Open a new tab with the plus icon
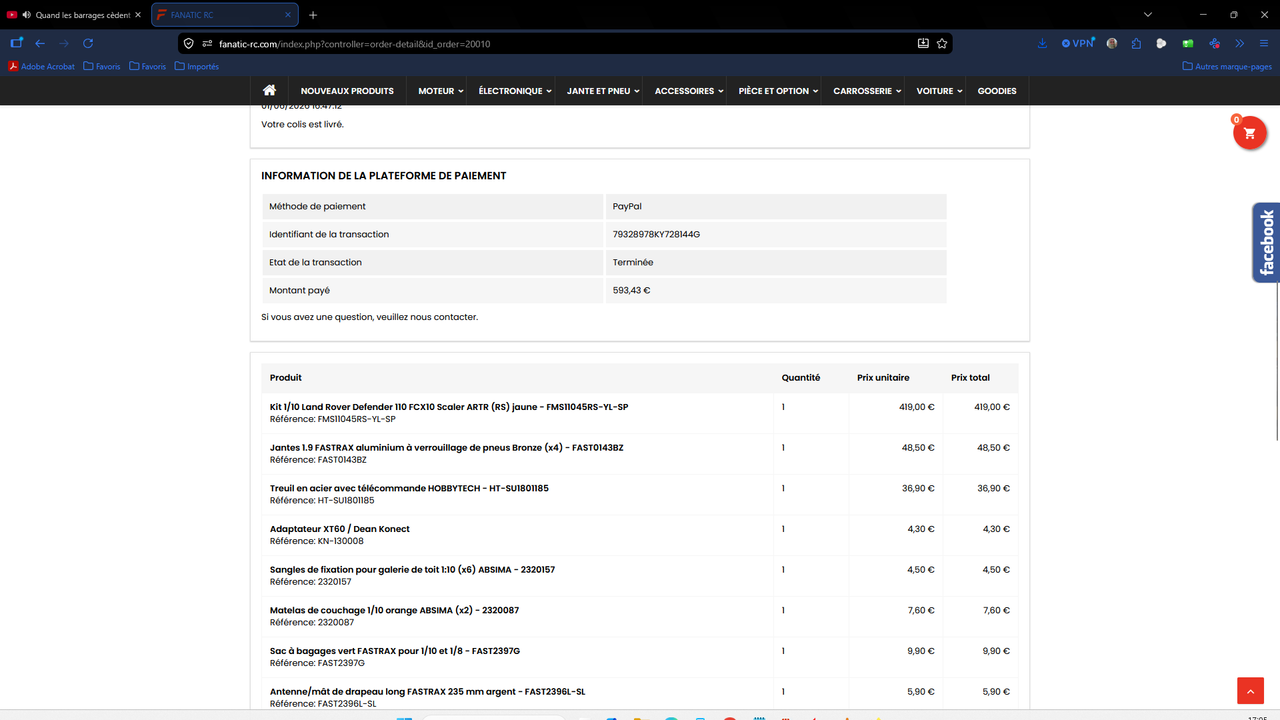 coord(313,15)
